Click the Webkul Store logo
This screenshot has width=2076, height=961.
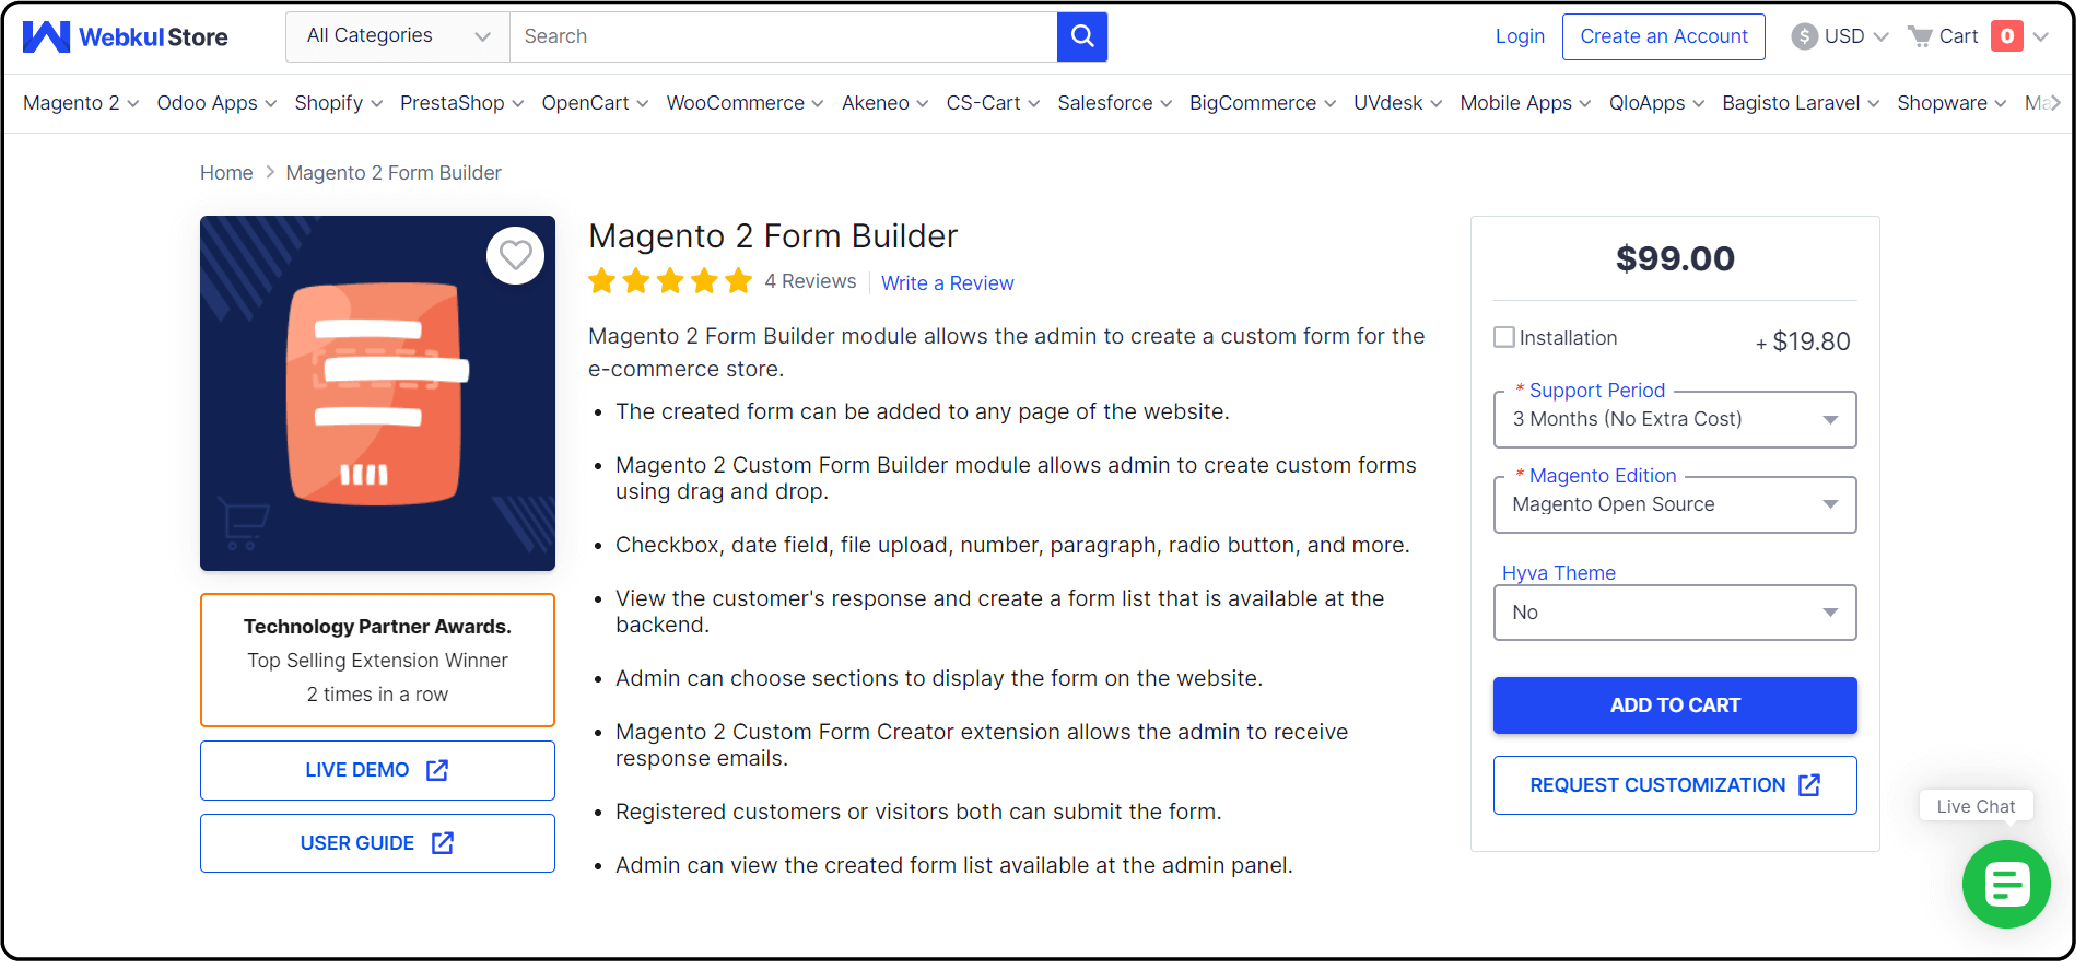125,37
